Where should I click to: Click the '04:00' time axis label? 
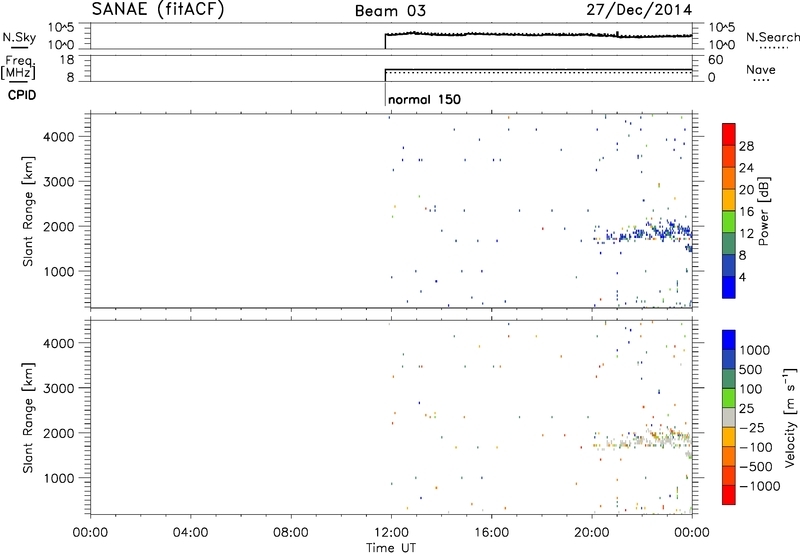tap(190, 533)
